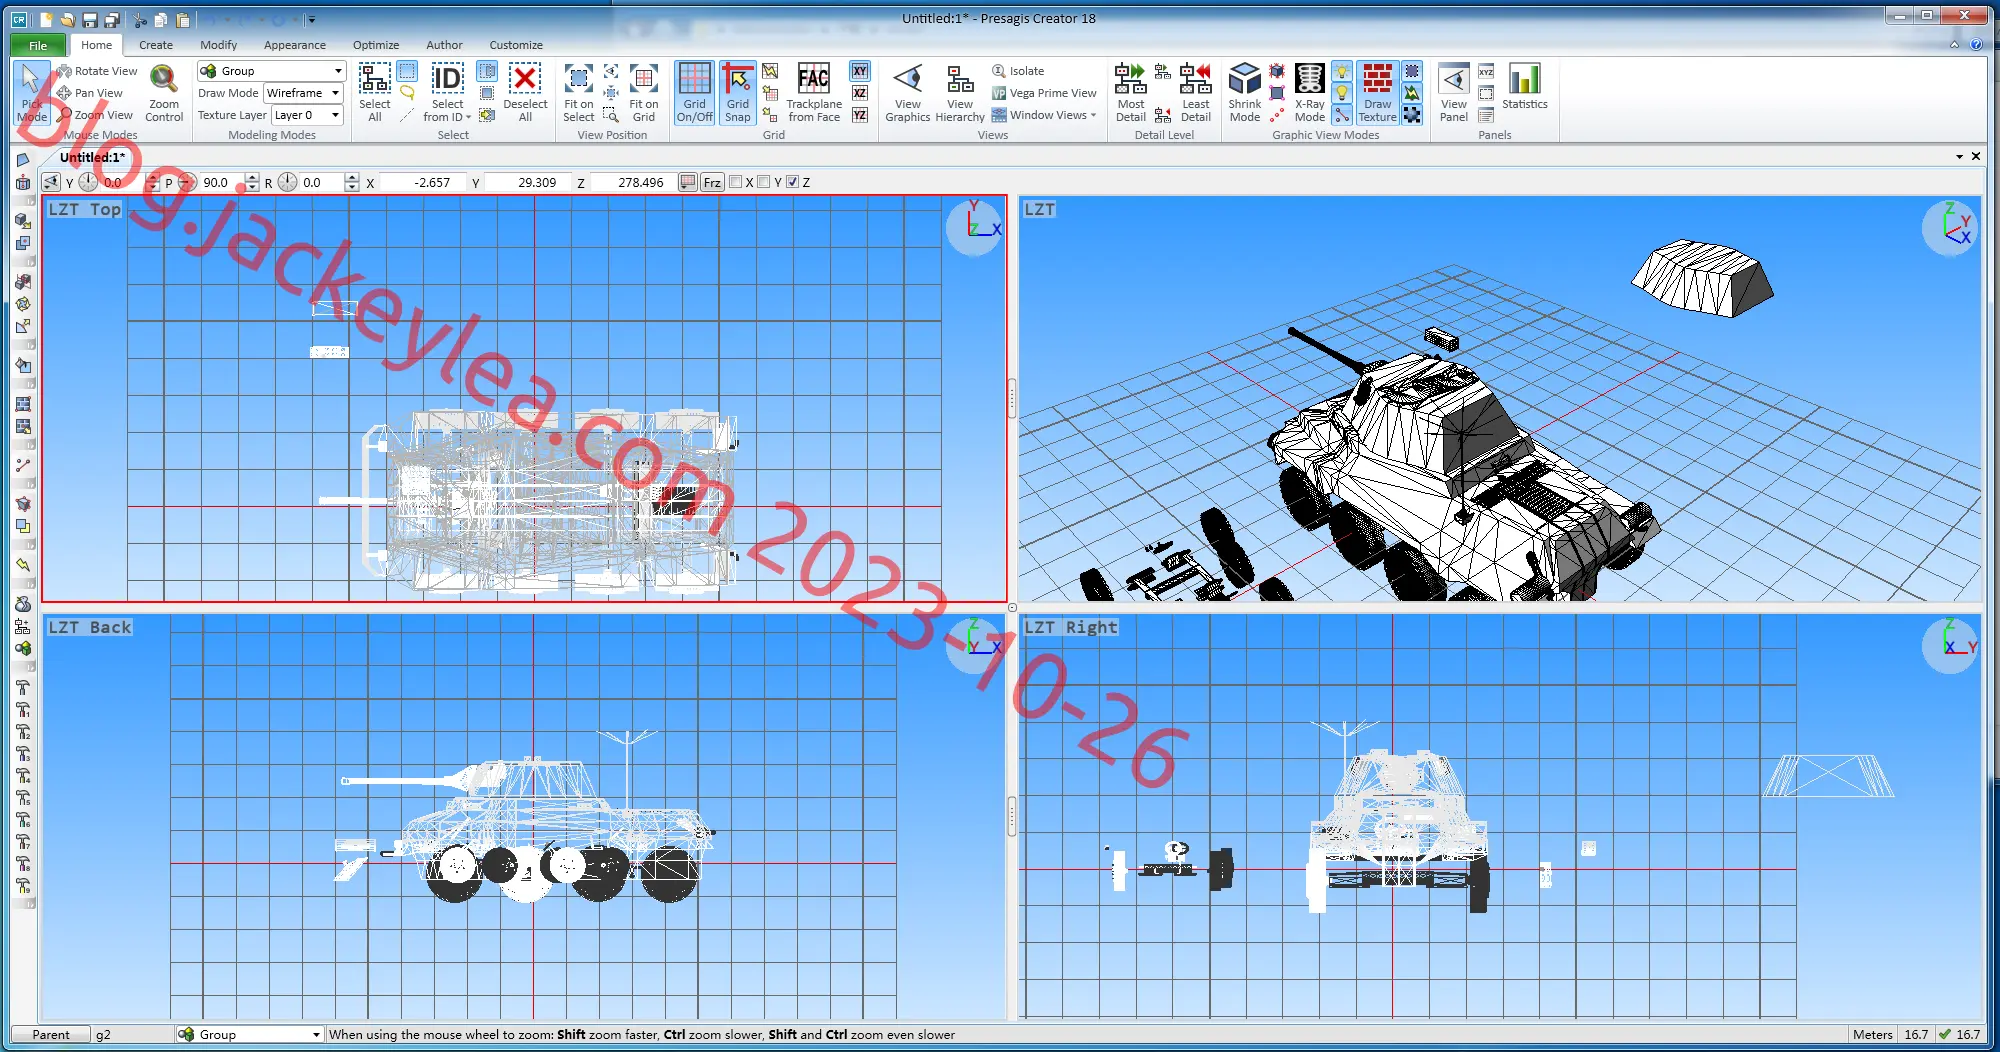The image size is (2000, 1052).
Task: Uncheck the Z axis checkbox
Action: [x=793, y=182]
